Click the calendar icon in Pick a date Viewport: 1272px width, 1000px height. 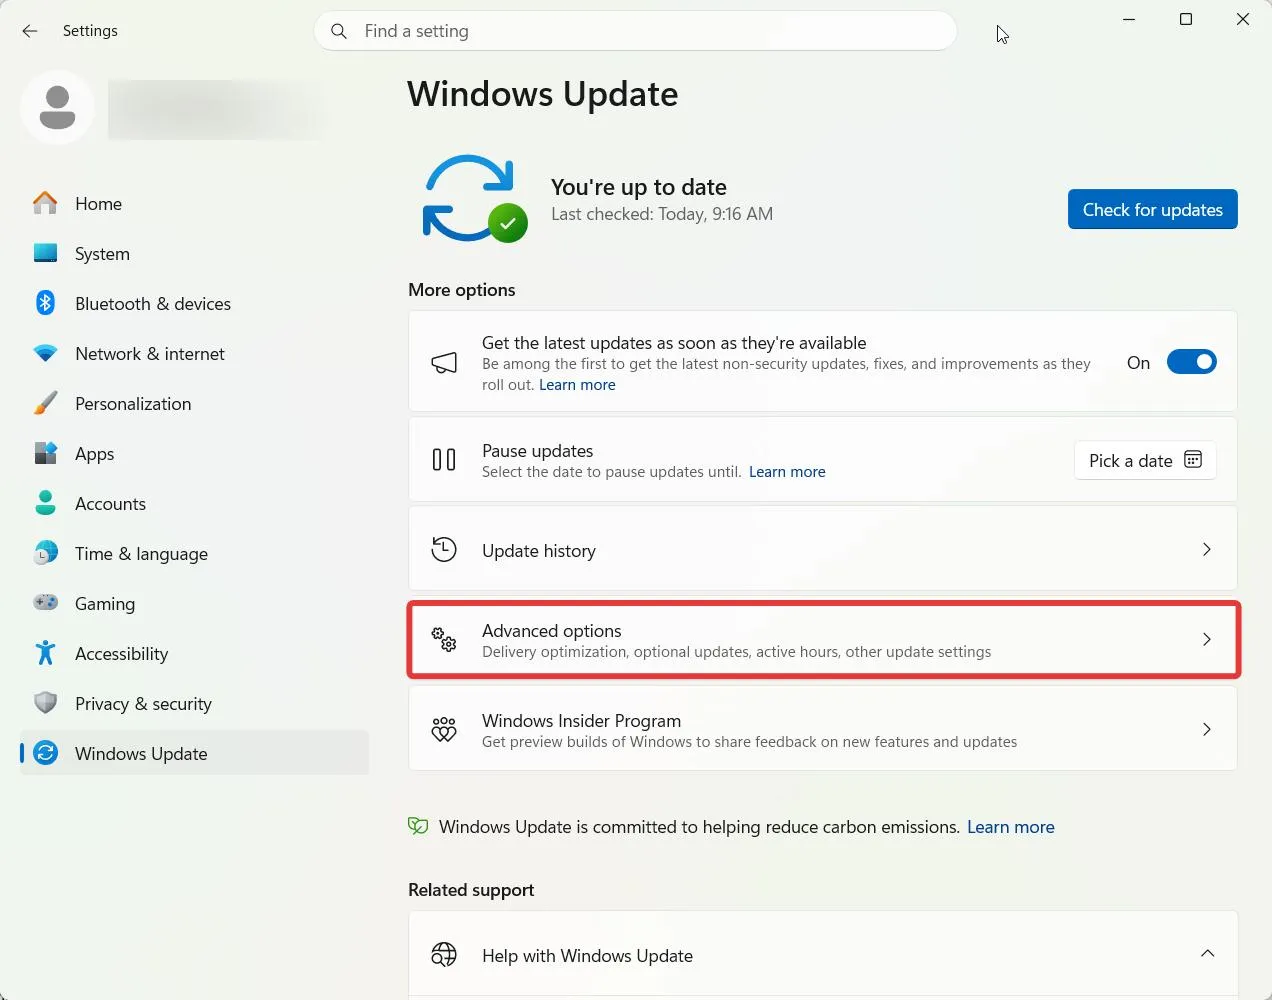click(1193, 460)
